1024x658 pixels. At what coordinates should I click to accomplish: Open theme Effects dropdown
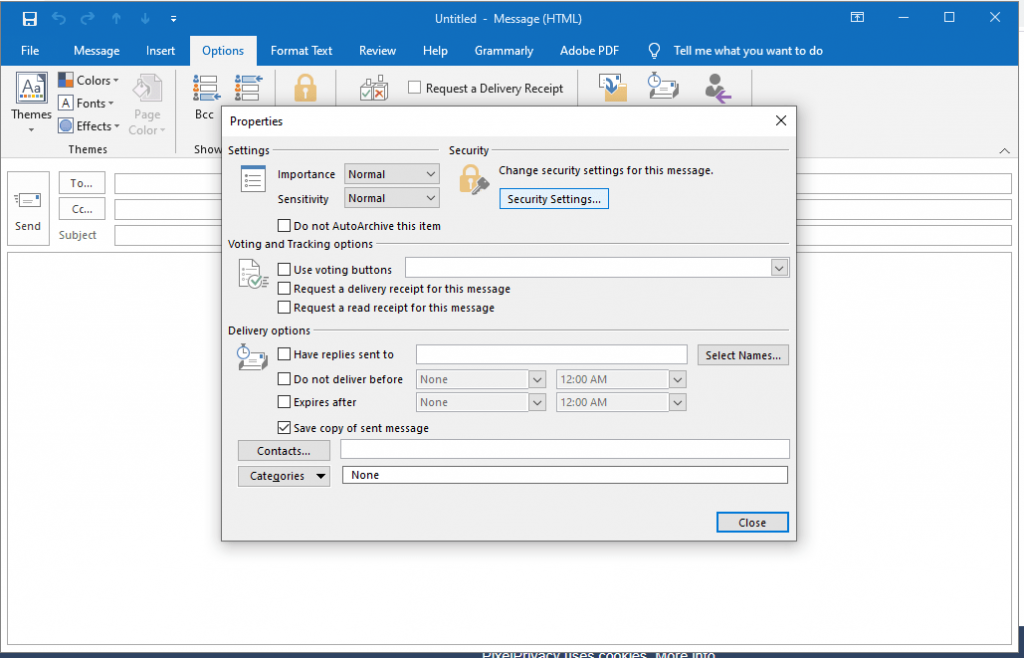pos(89,126)
